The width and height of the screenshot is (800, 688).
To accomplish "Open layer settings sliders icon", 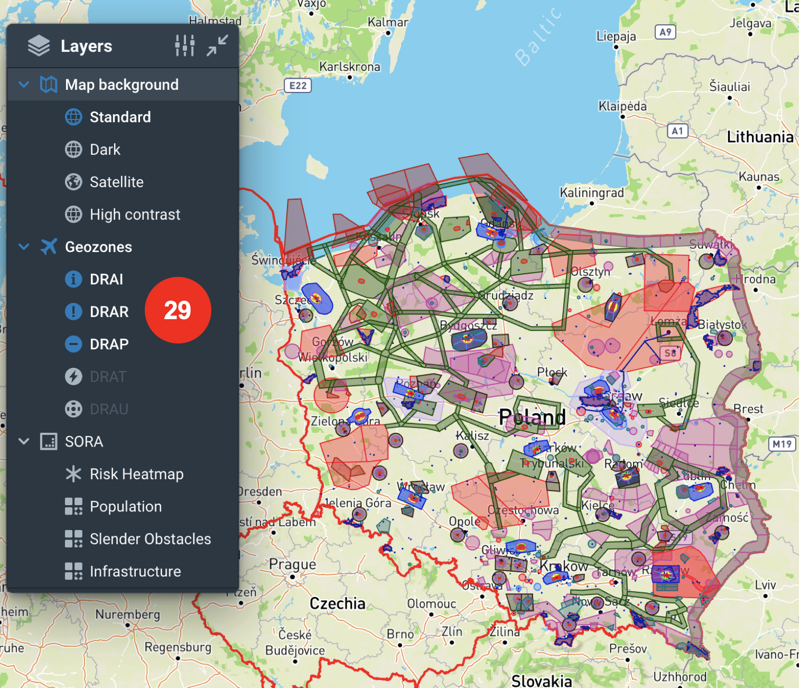I will click(185, 46).
